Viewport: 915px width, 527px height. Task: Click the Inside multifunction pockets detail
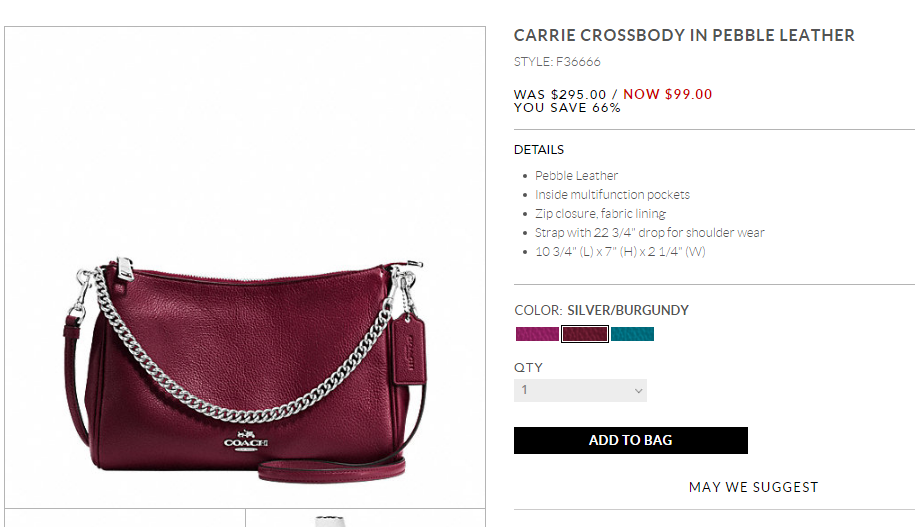coord(612,195)
